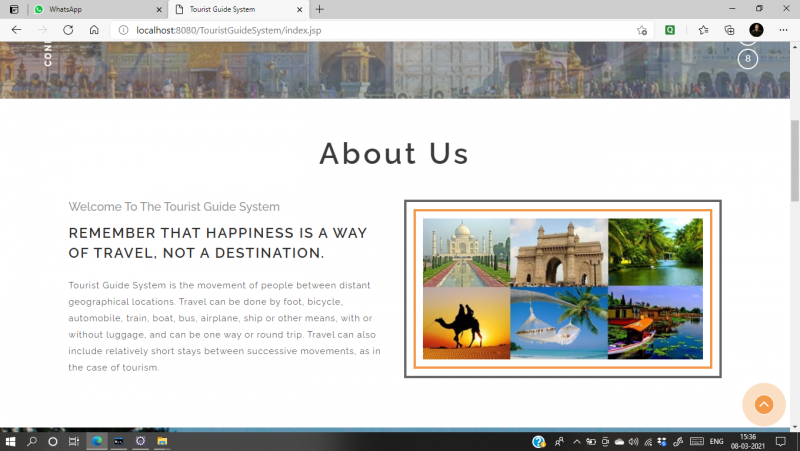Click the 'REMEMBER THAT HAPPINESS' headline

[x=218, y=243]
